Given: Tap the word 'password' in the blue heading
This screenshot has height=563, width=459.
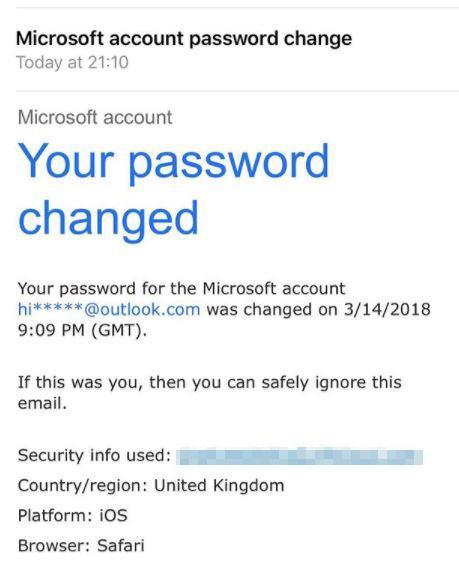Looking at the screenshot, I should click(x=228, y=163).
